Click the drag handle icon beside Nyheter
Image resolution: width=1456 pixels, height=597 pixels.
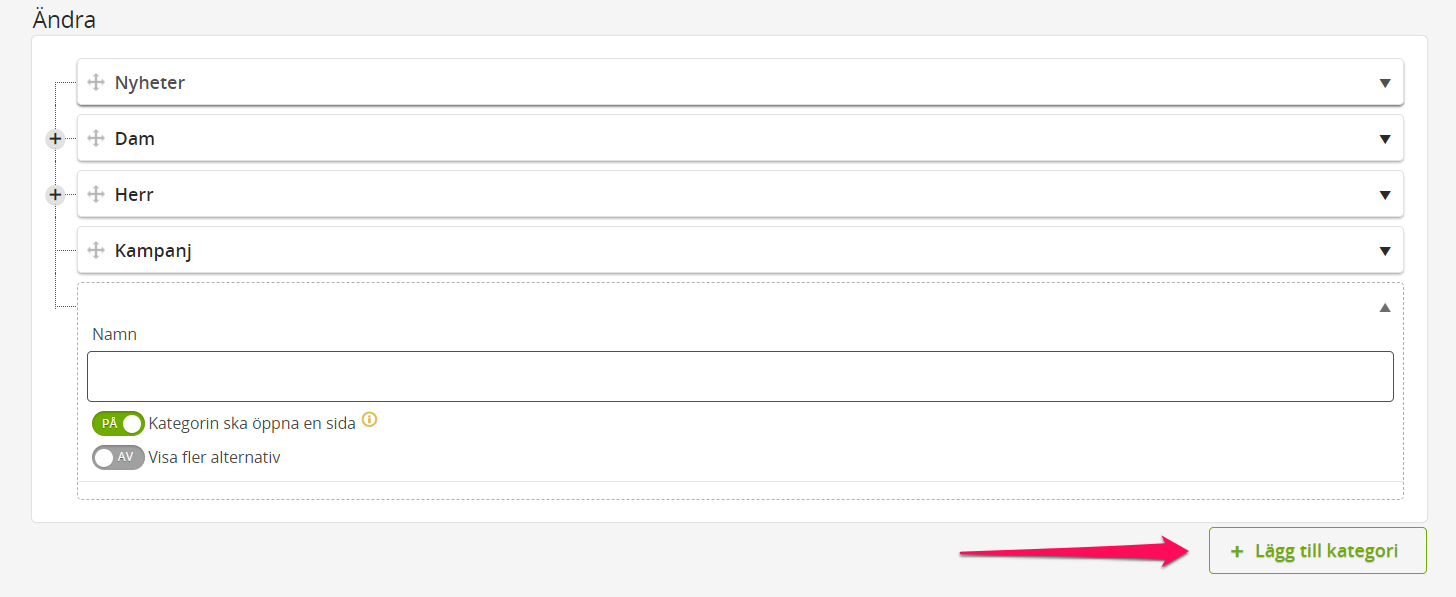click(96, 82)
